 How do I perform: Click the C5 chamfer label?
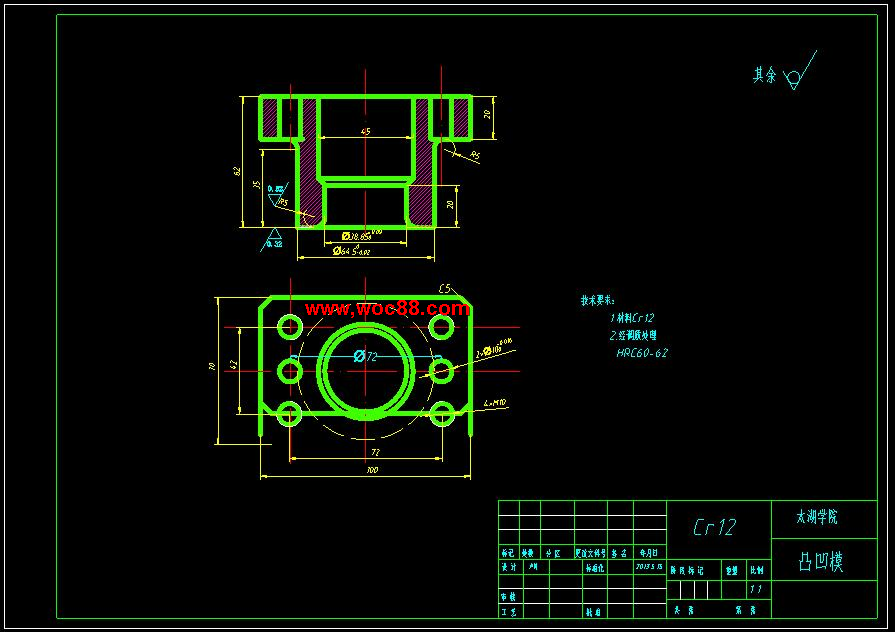point(445,288)
